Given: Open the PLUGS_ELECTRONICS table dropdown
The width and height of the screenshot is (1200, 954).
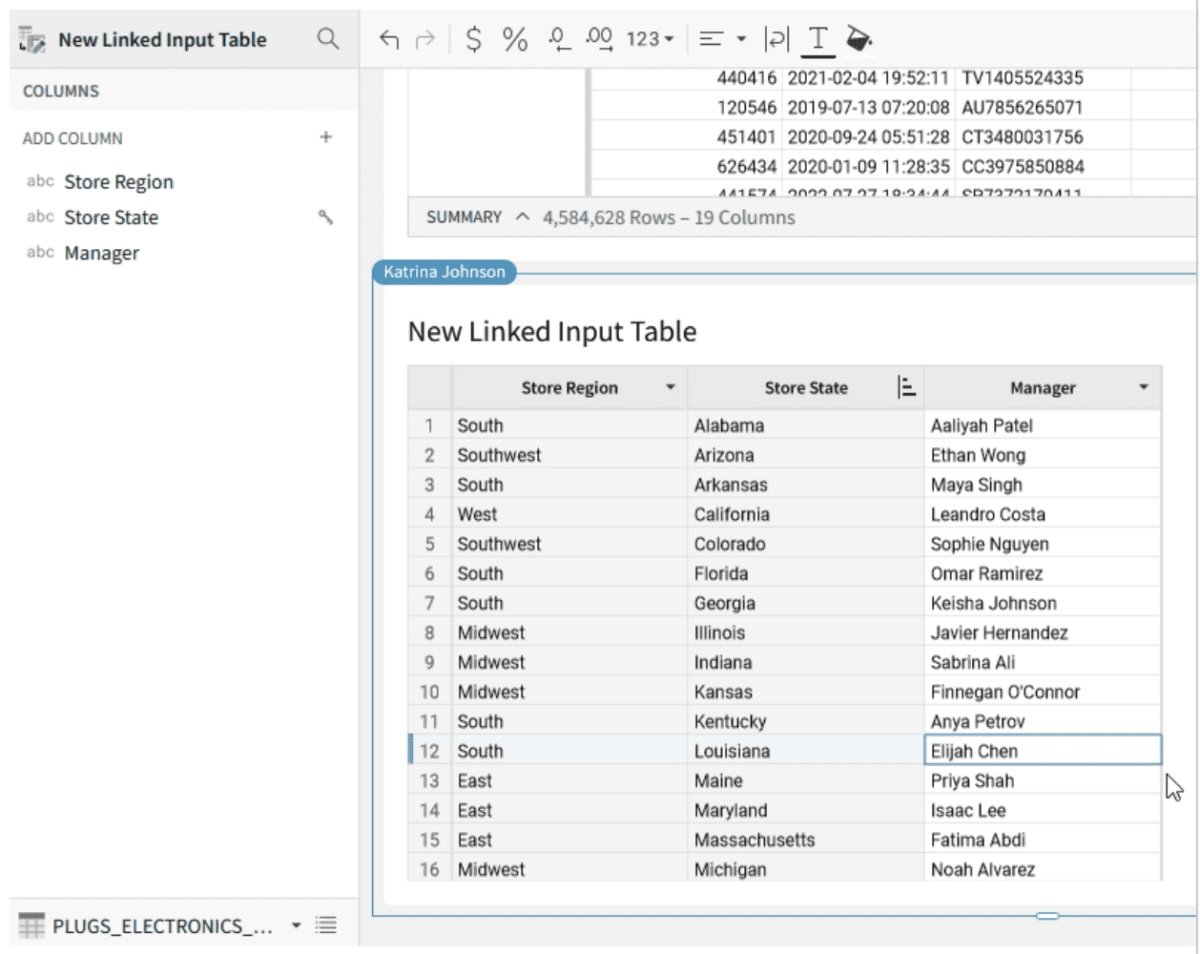Looking at the screenshot, I should (x=295, y=926).
